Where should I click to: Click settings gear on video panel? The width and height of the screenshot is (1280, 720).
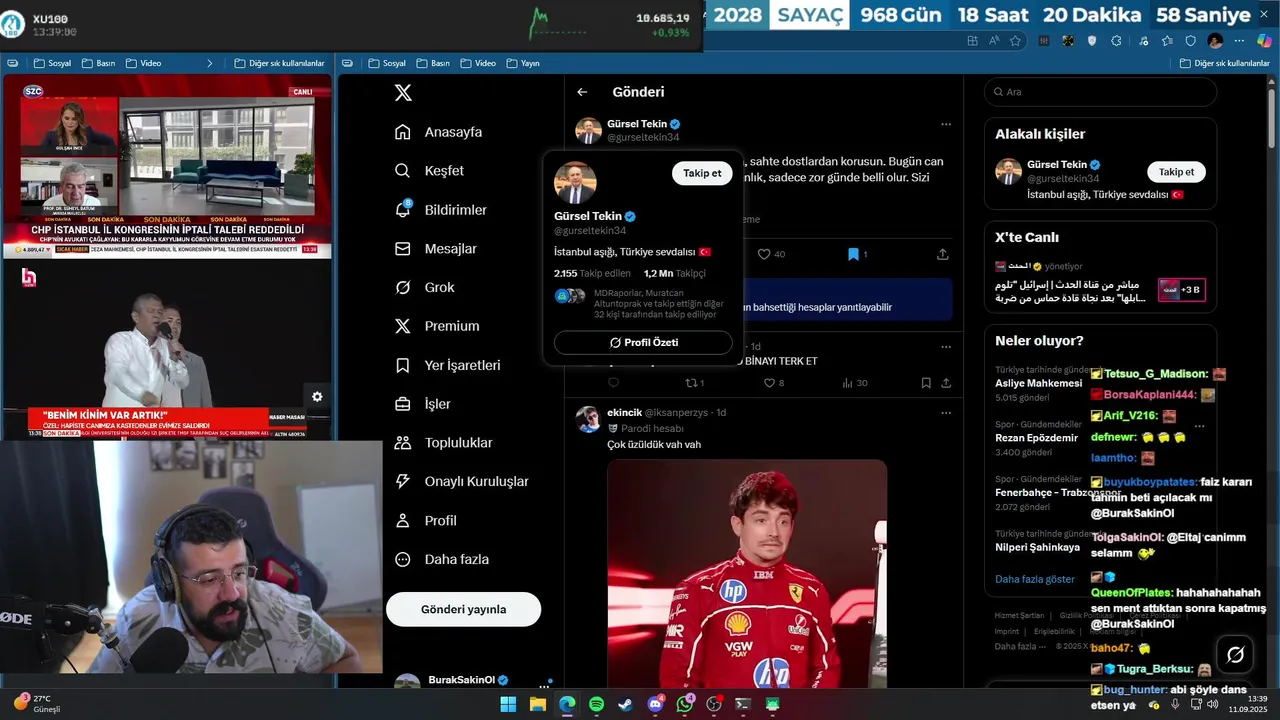click(317, 397)
